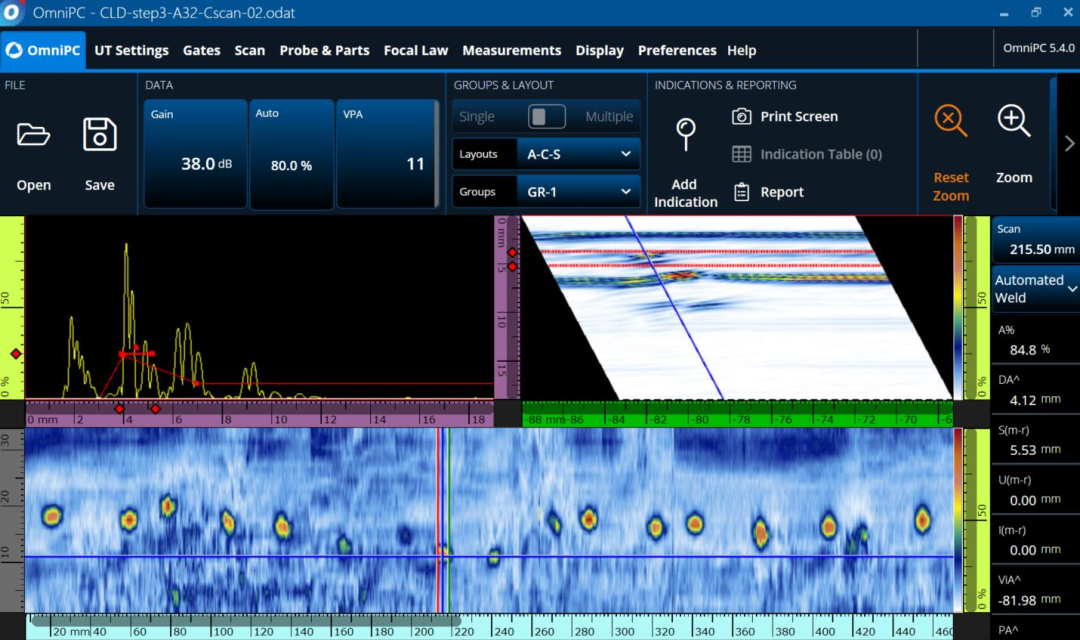Viewport: 1080px width, 640px height.
Task: Open UT Settings menu
Action: tap(131, 50)
